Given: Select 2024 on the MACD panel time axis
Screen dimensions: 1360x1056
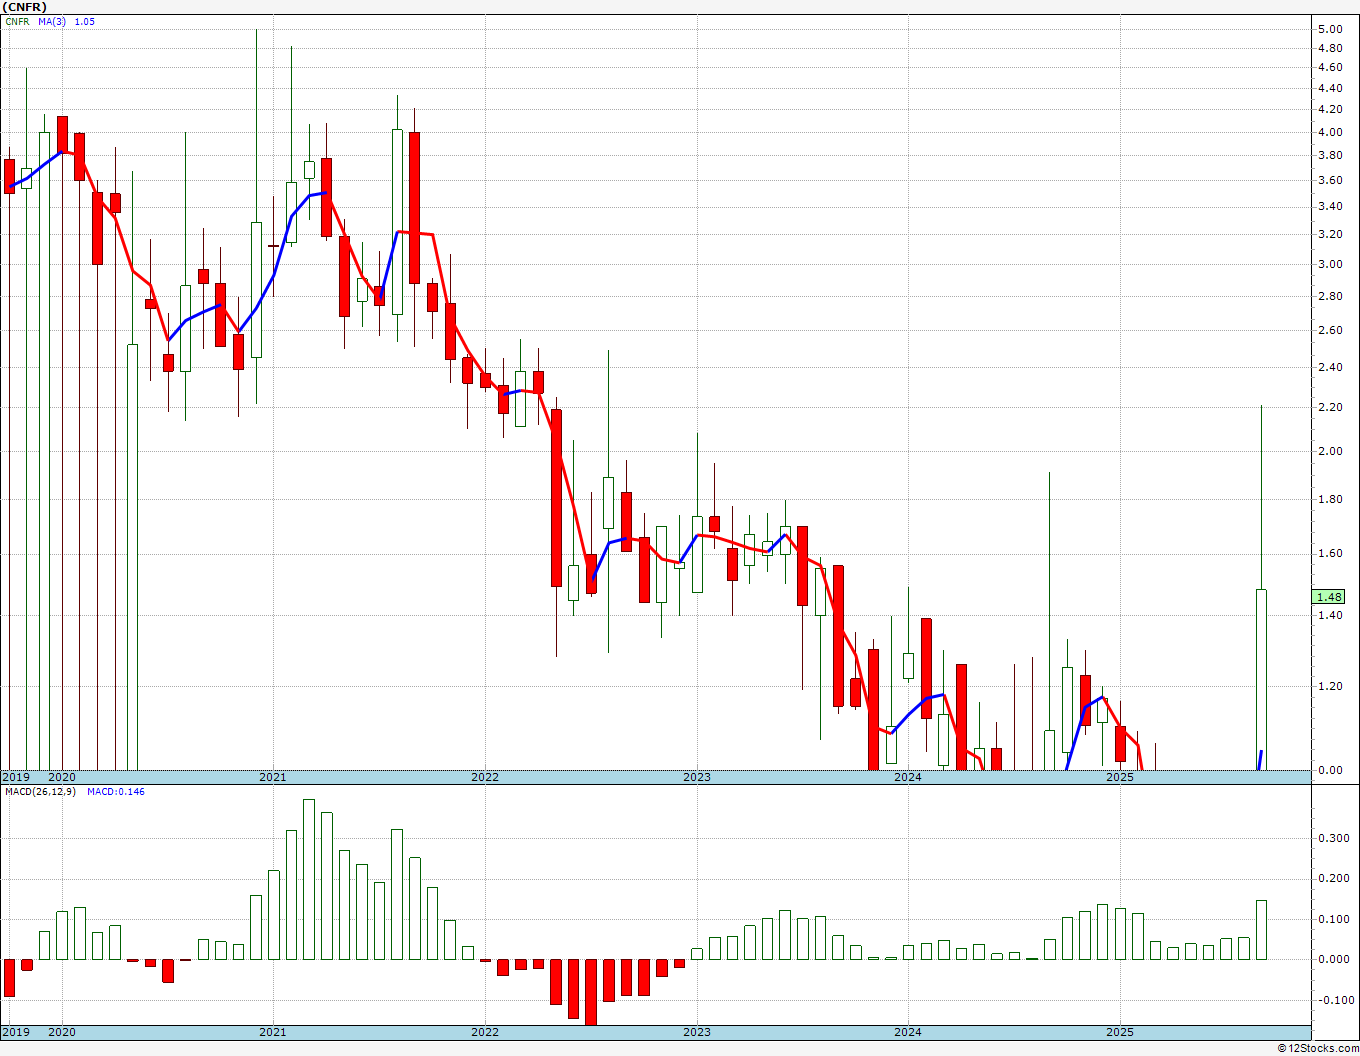Looking at the screenshot, I should pyautogui.click(x=908, y=1032).
